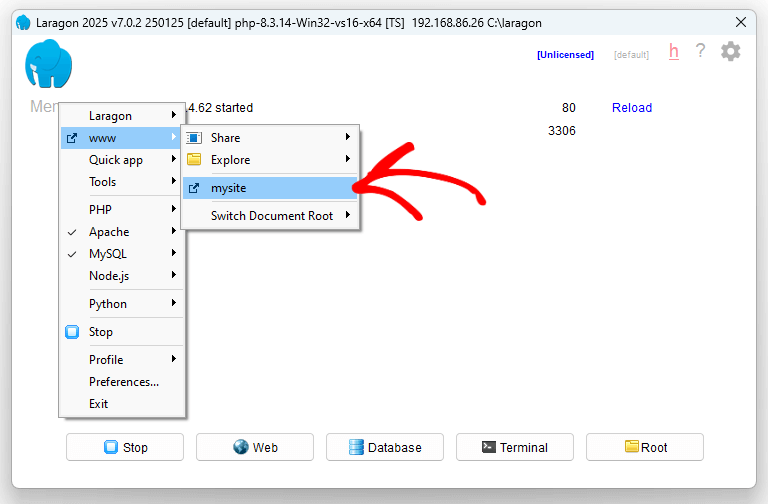
Task: Click the database stack icon on the Database button
Action: (356, 447)
